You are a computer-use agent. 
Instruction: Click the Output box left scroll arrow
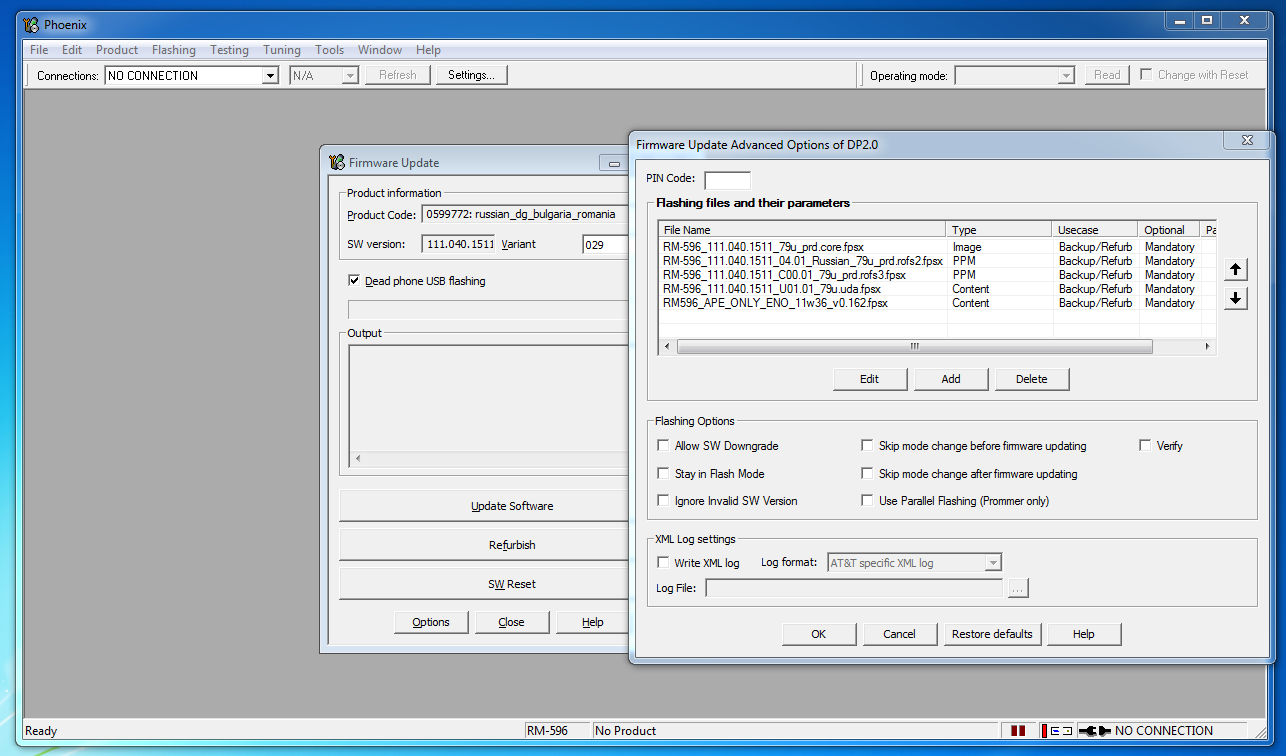358,459
